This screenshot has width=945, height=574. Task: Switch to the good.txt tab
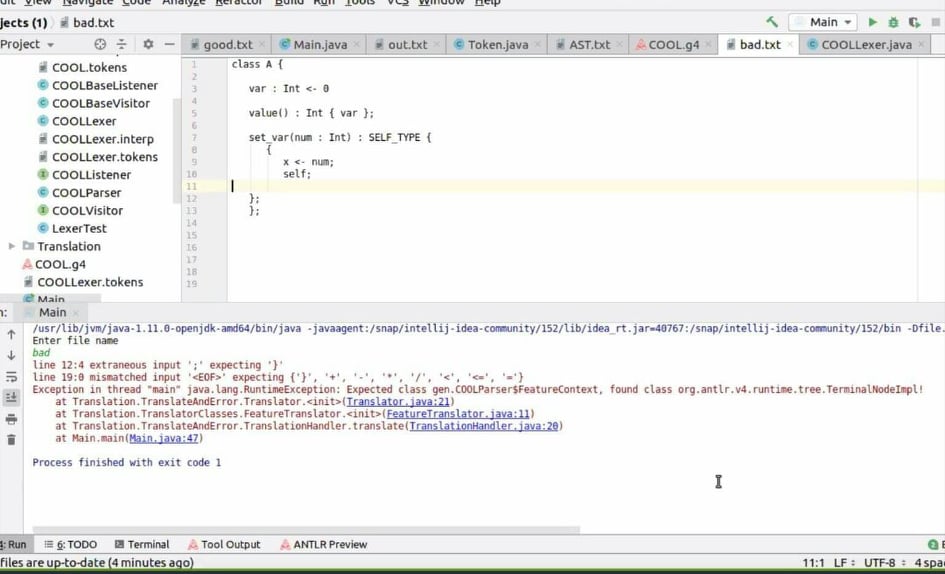[x=227, y=45]
